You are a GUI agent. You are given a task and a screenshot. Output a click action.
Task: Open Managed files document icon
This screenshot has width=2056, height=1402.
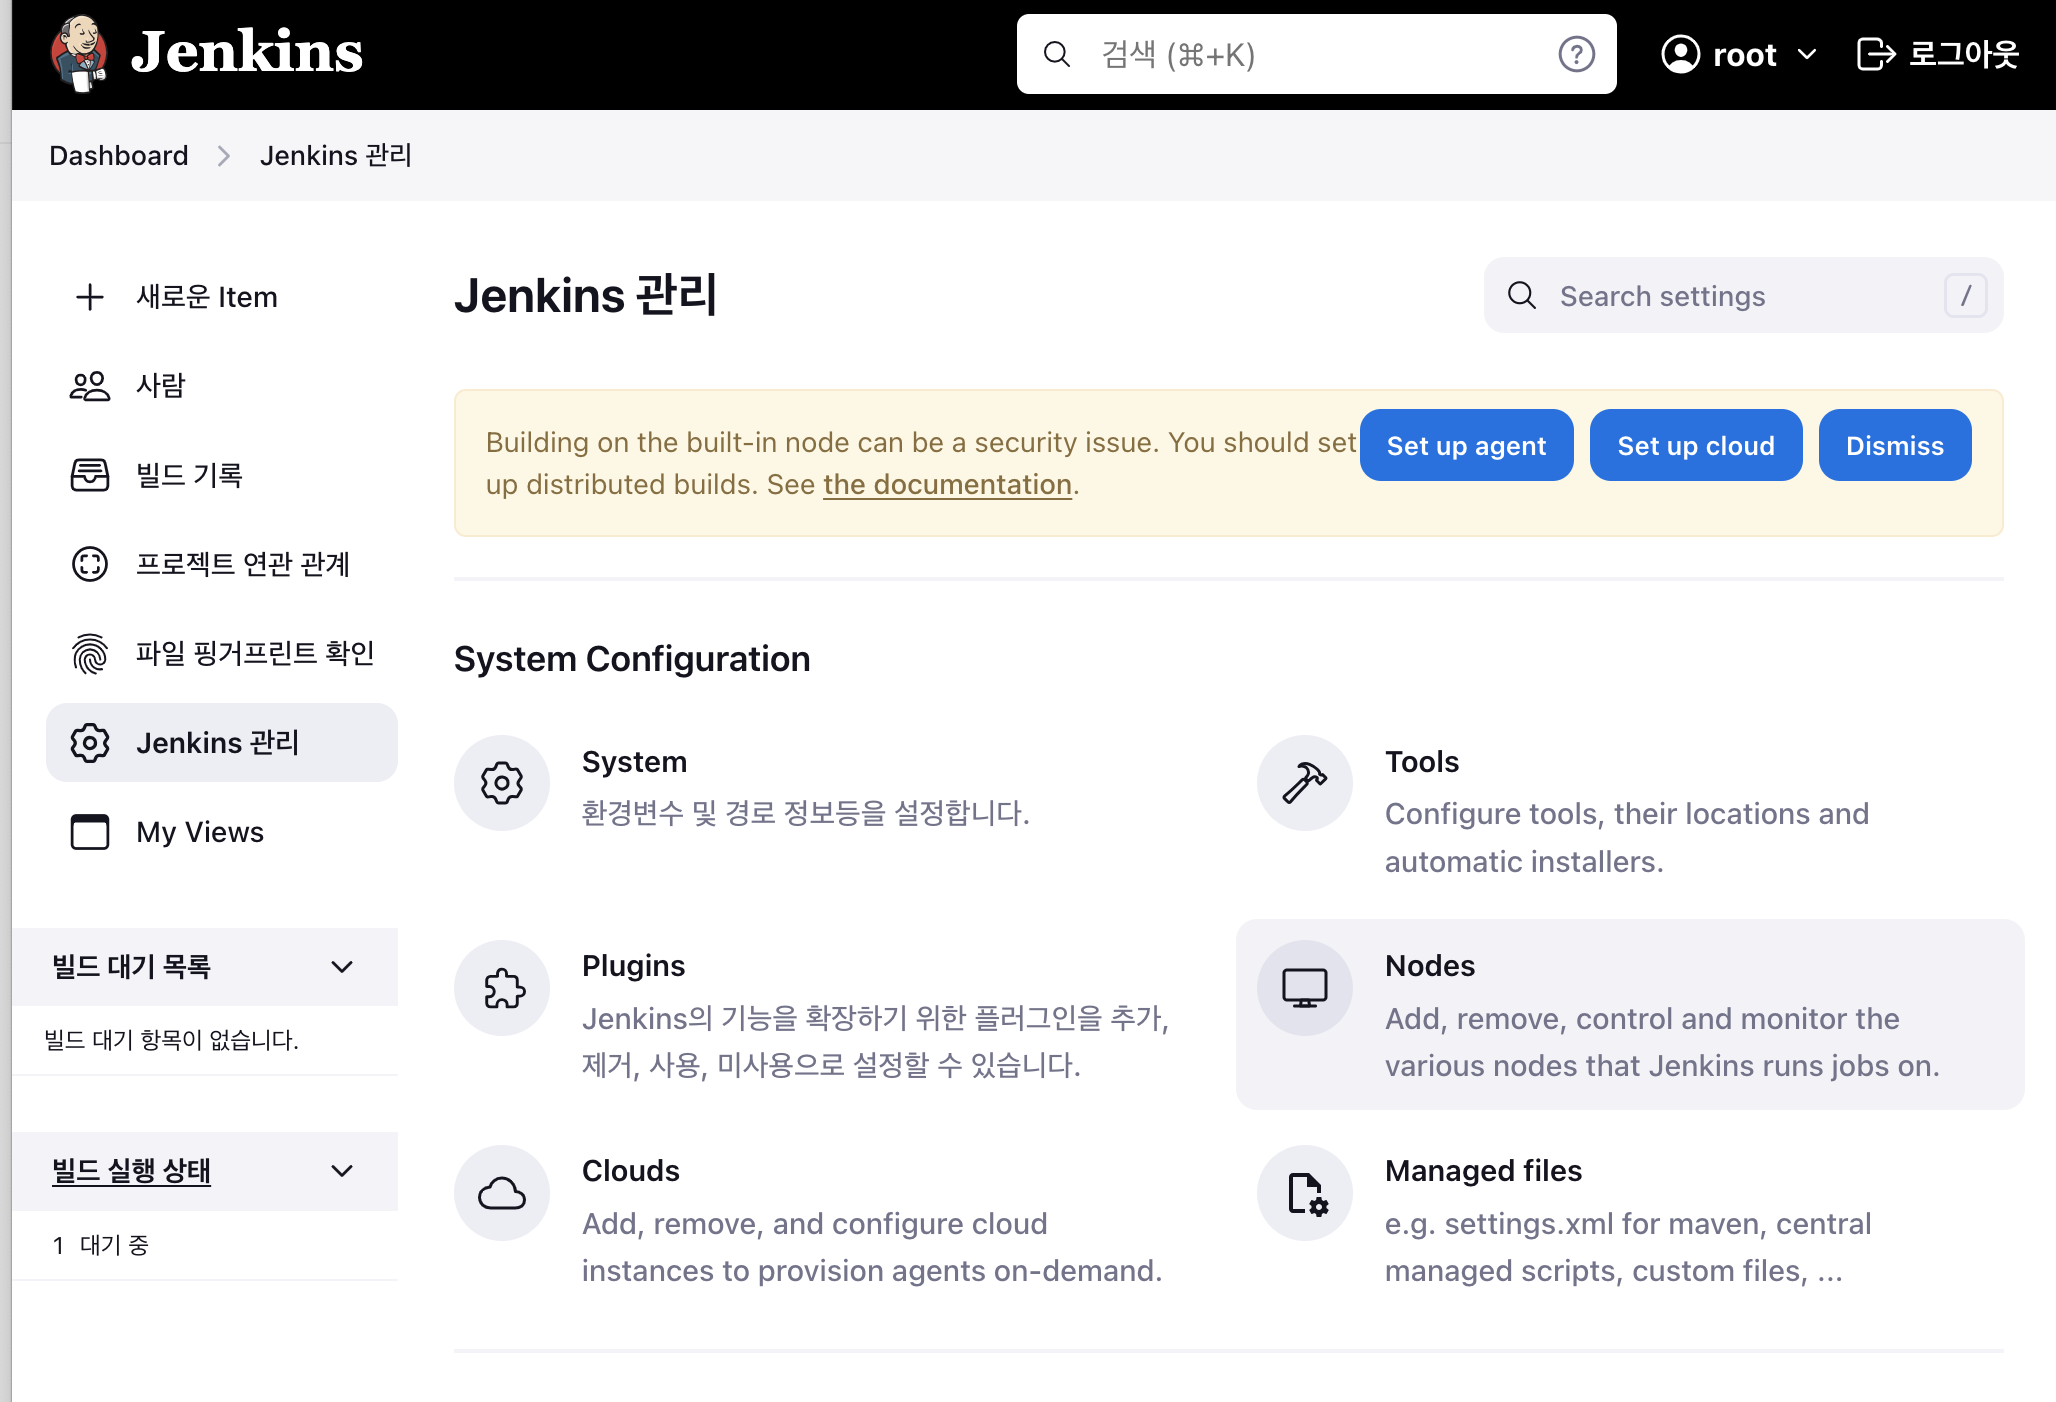[x=1305, y=1193]
